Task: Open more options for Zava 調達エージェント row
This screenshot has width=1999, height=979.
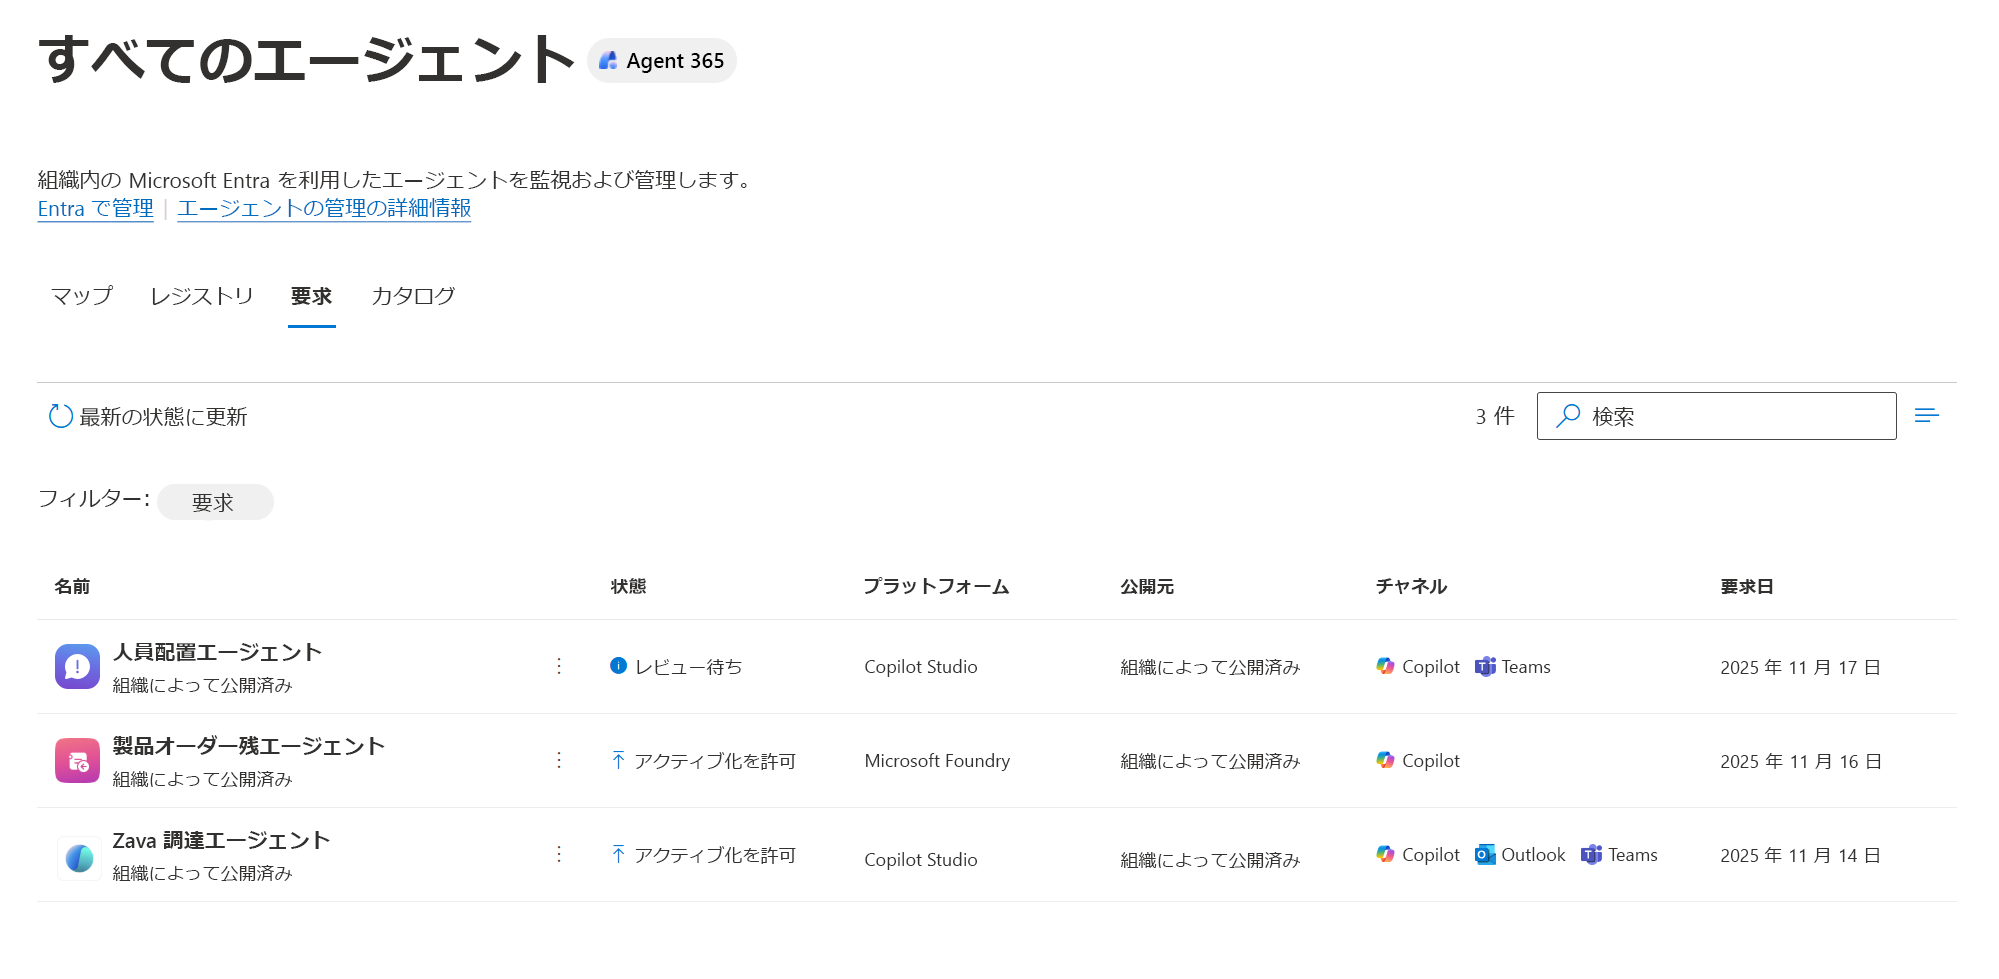Action: coord(559,854)
